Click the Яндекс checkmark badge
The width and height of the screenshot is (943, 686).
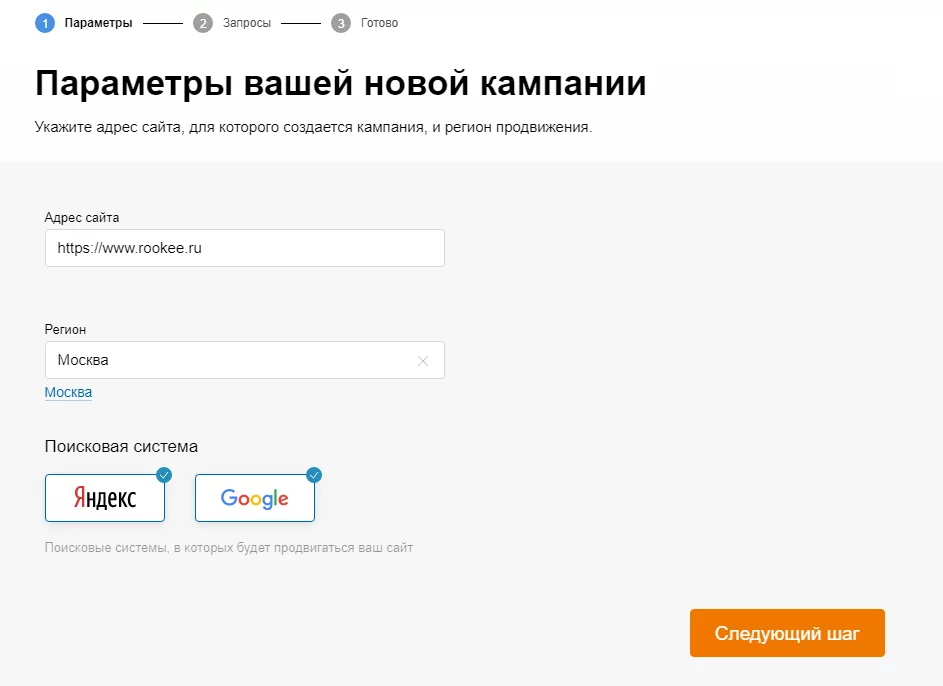coord(164,475)
